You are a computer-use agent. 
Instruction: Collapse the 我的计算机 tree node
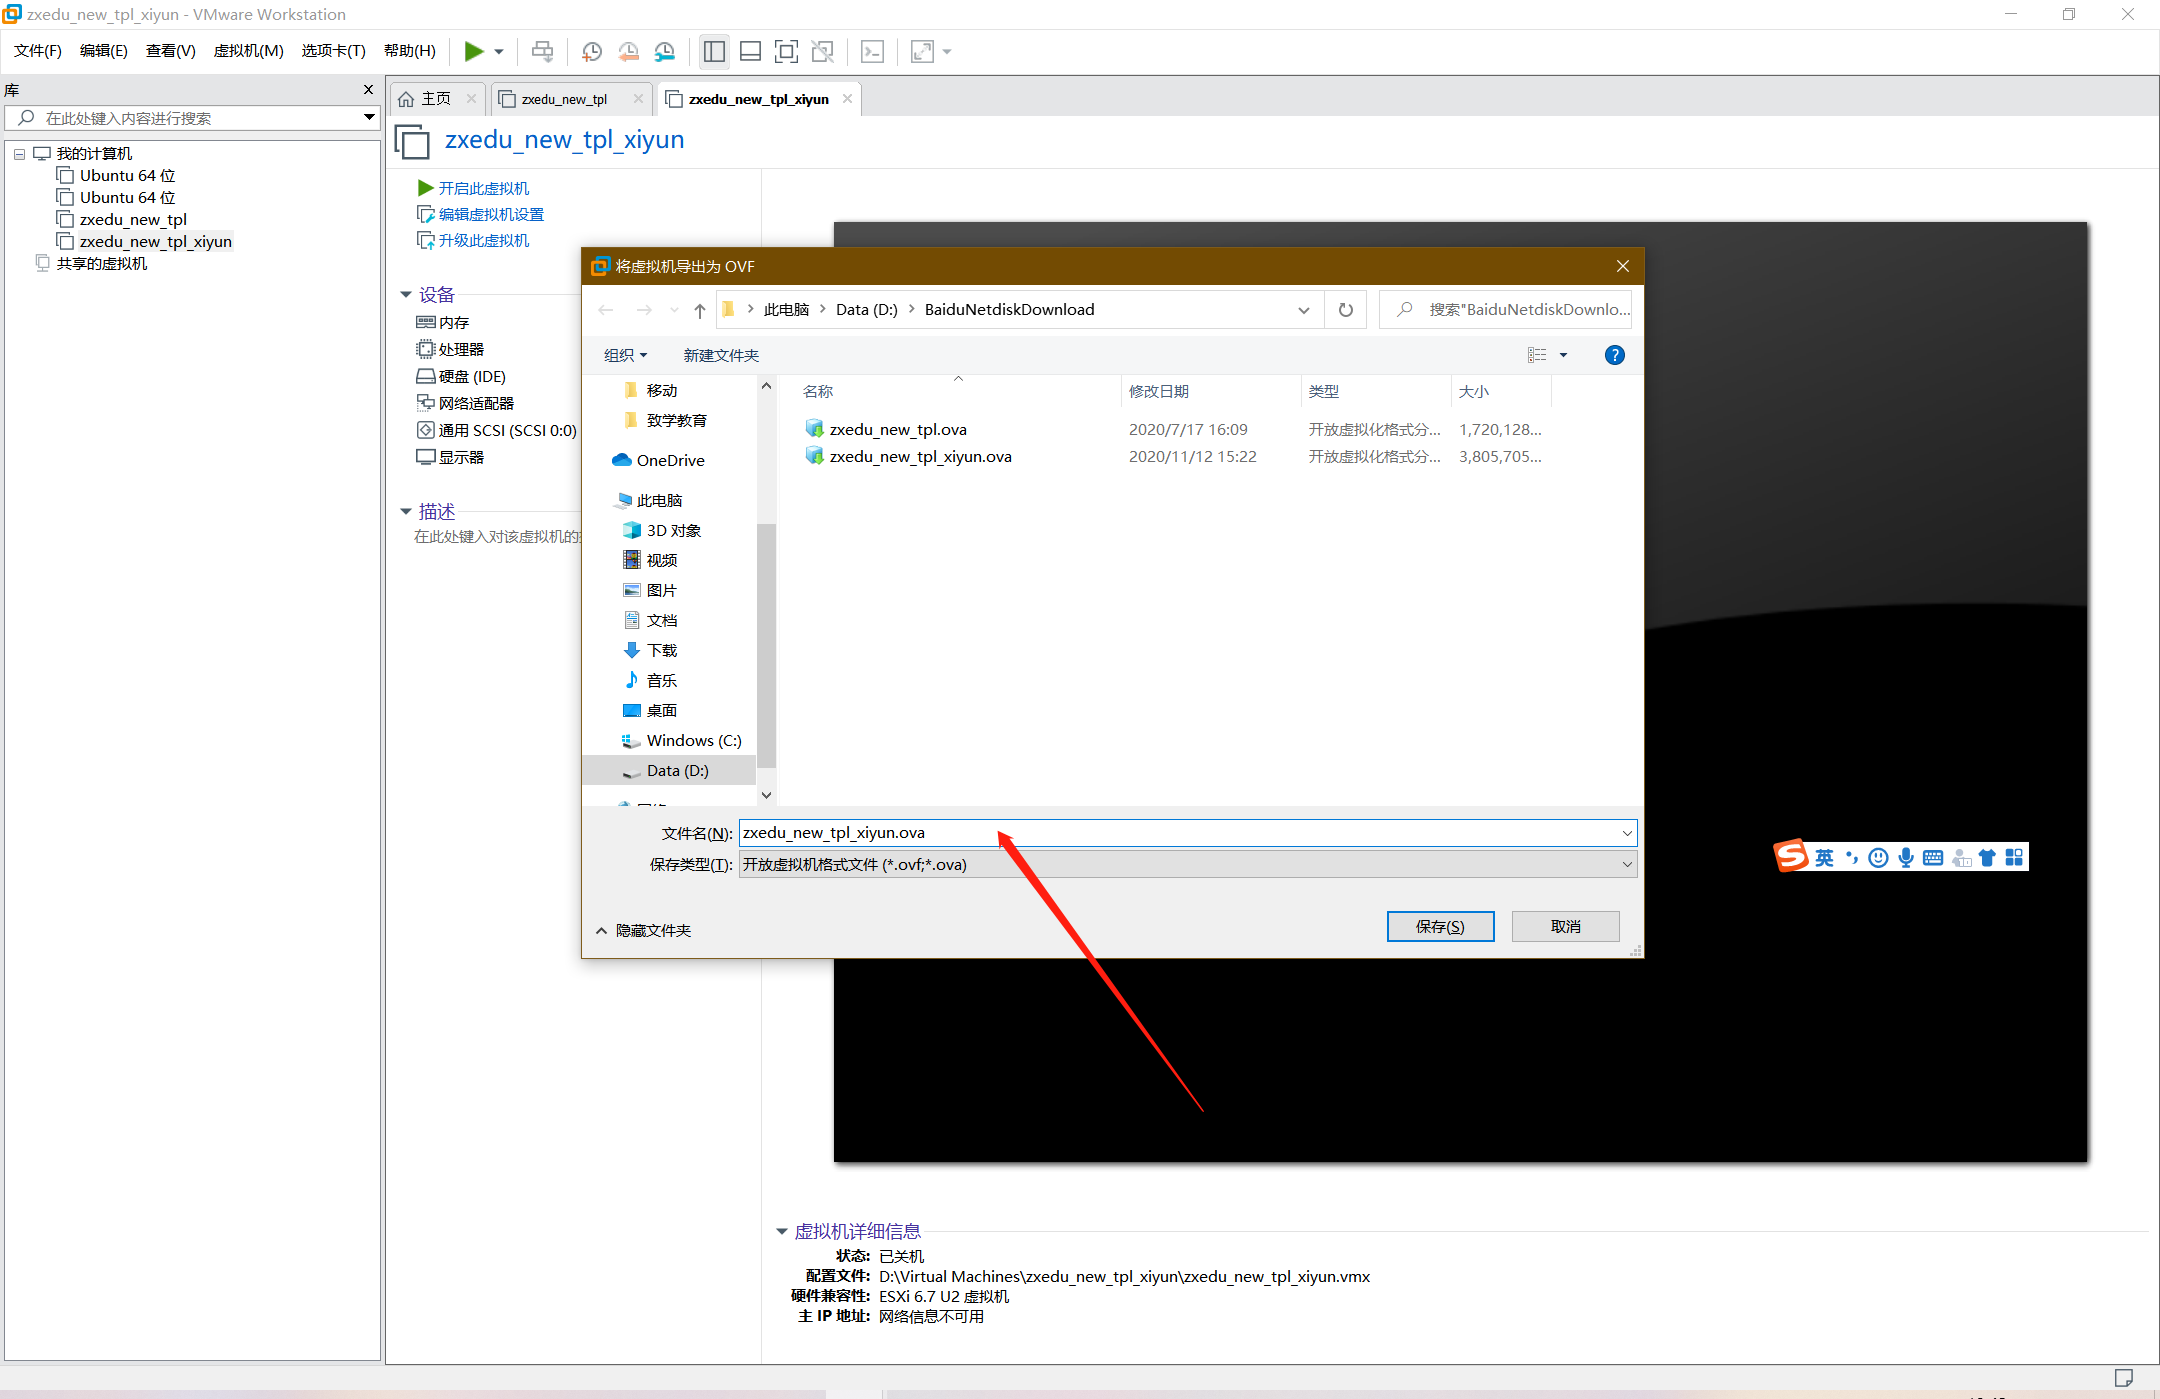[19, 154]
